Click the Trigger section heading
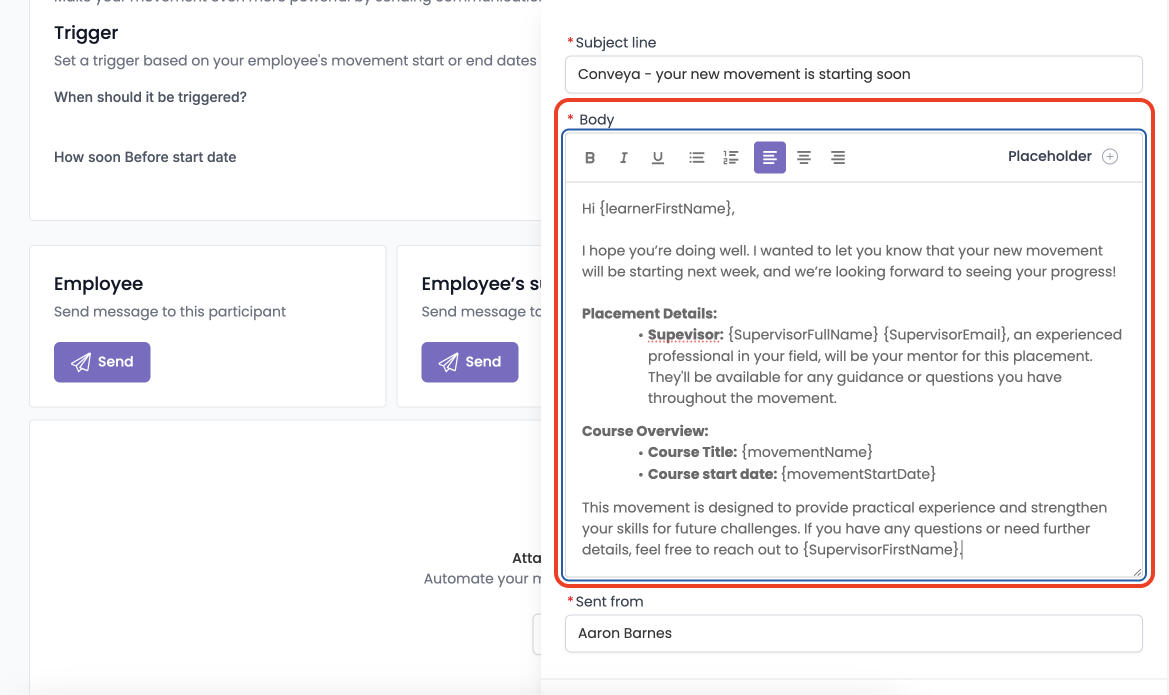 [x=86, y=33]
